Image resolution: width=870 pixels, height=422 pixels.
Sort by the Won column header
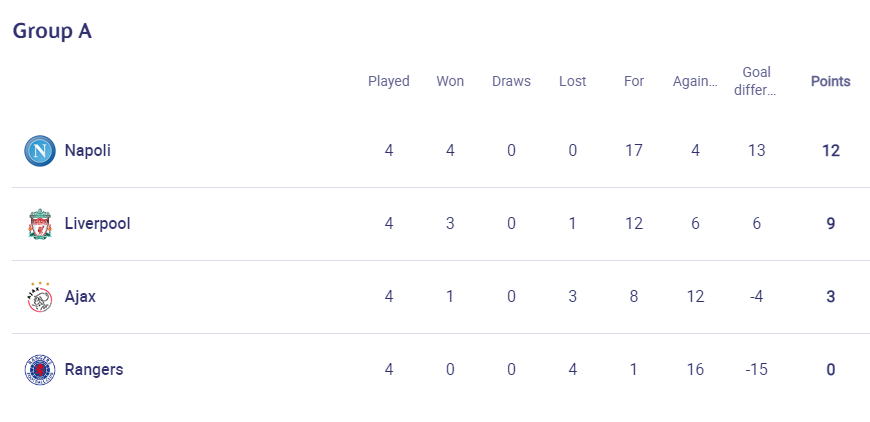[450, 81]
